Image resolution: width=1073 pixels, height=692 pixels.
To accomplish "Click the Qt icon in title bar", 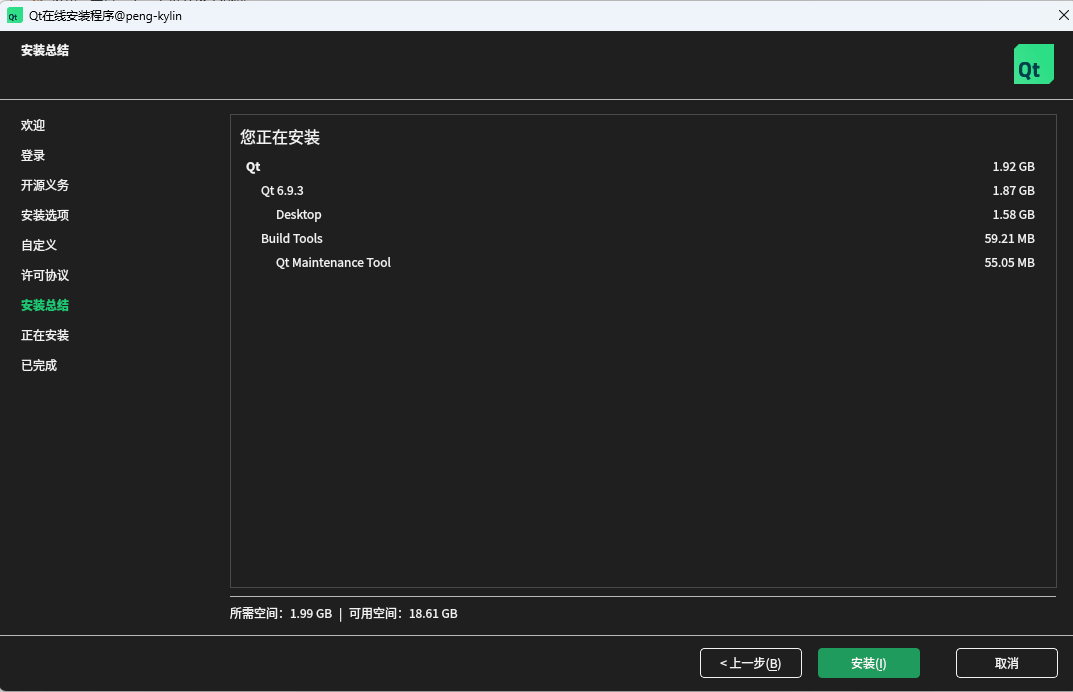I will 14,16.
